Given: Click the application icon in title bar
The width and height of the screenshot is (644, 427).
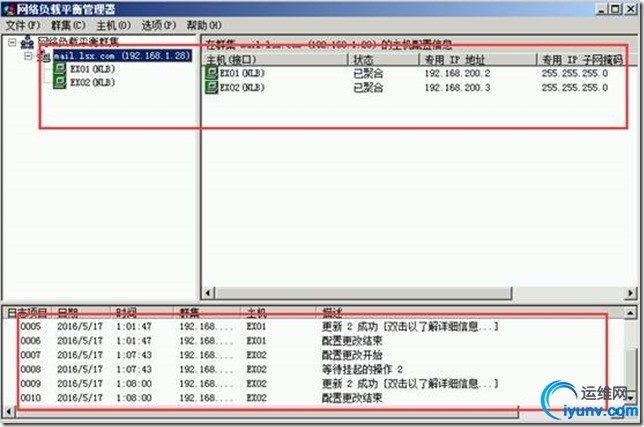Looking at the screenshot, I should pyautogui.click(x=8, y=9).
